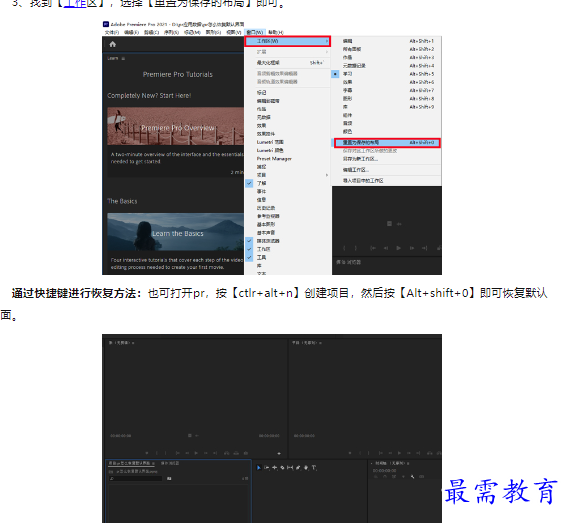The image size is (566, 523).
Task: Select the Track Select Forward tool
Action: [x=267, y=467]
